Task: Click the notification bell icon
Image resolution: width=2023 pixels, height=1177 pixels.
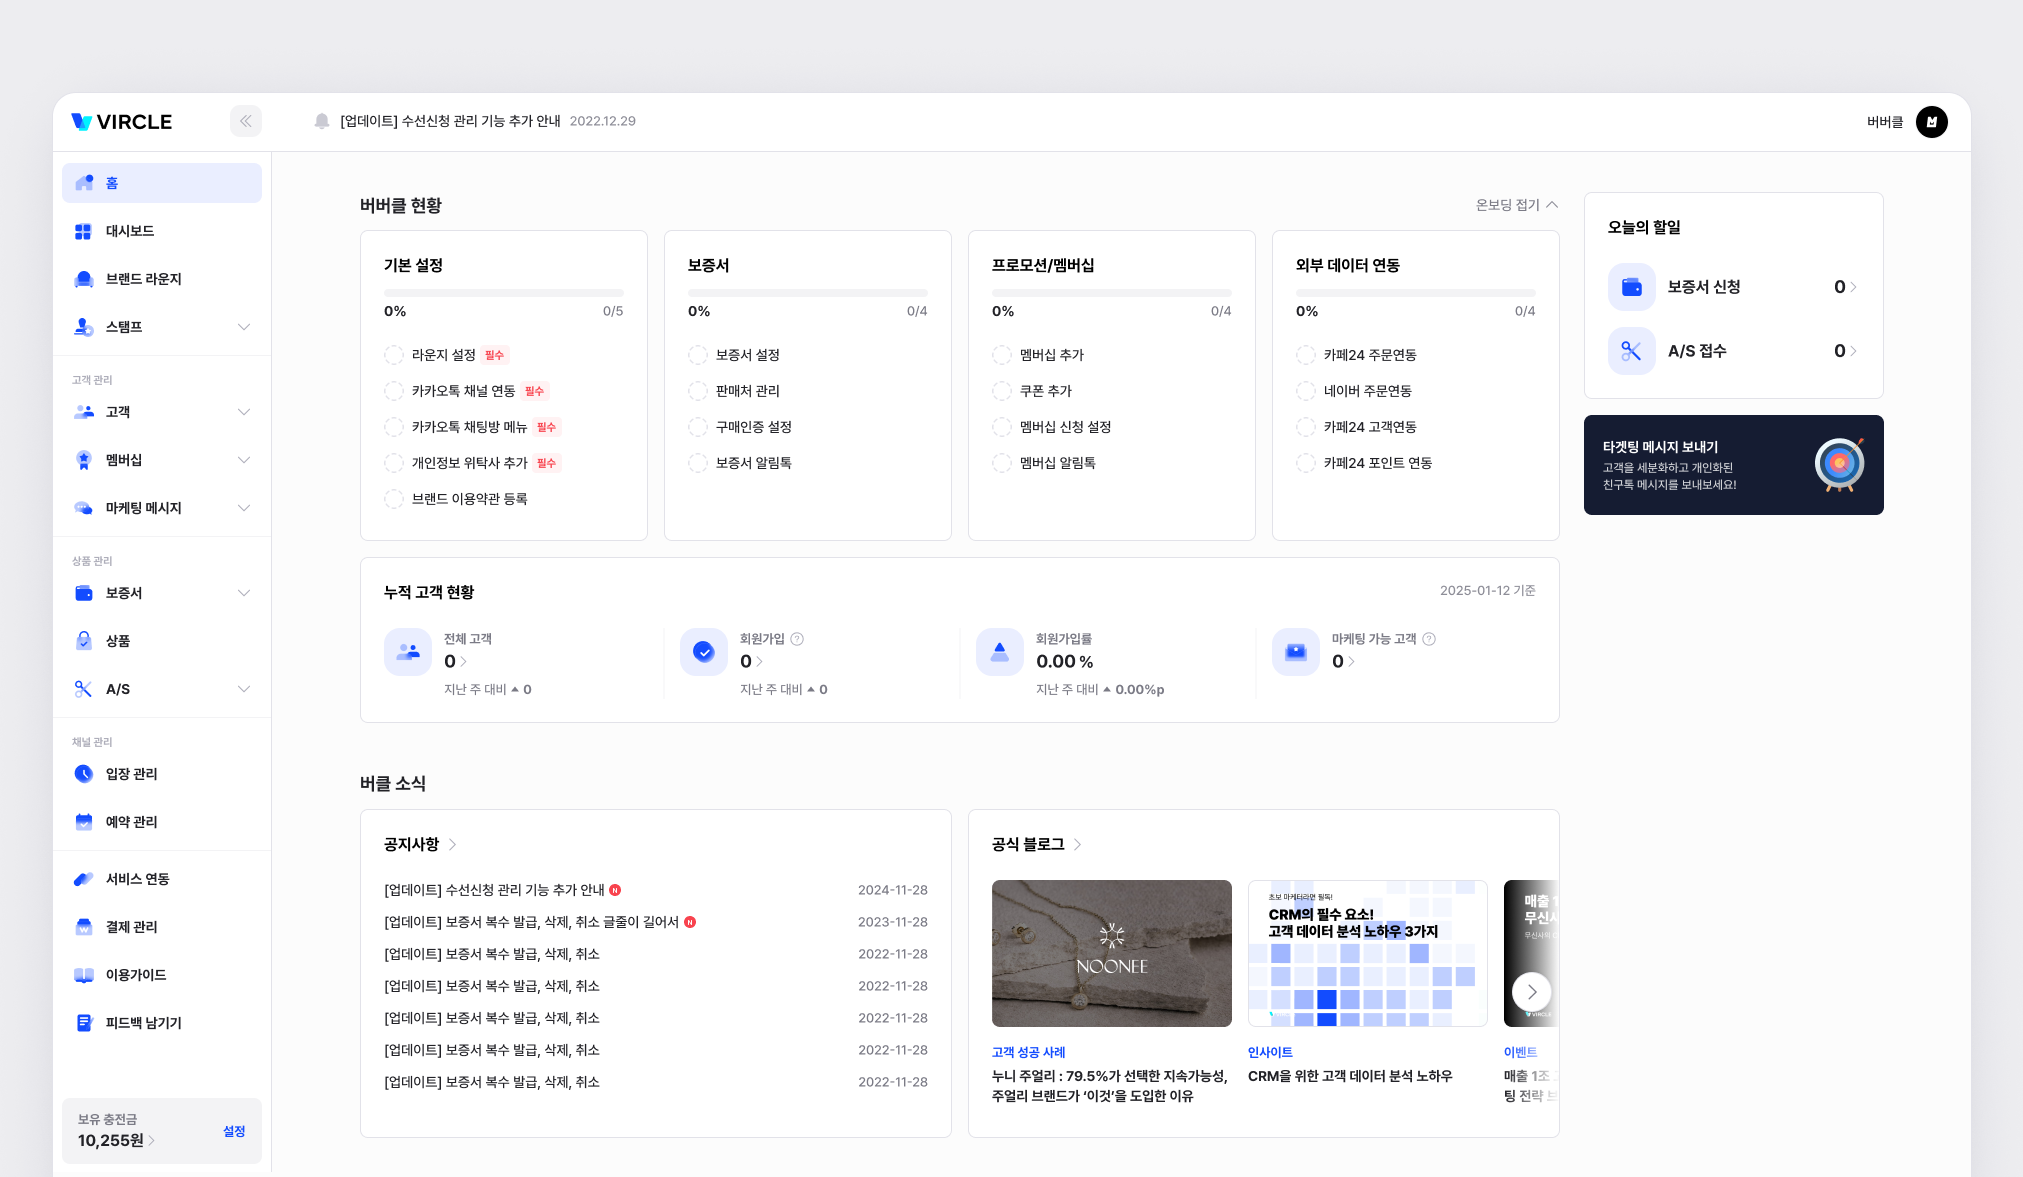Action: [x=322, y=121]
